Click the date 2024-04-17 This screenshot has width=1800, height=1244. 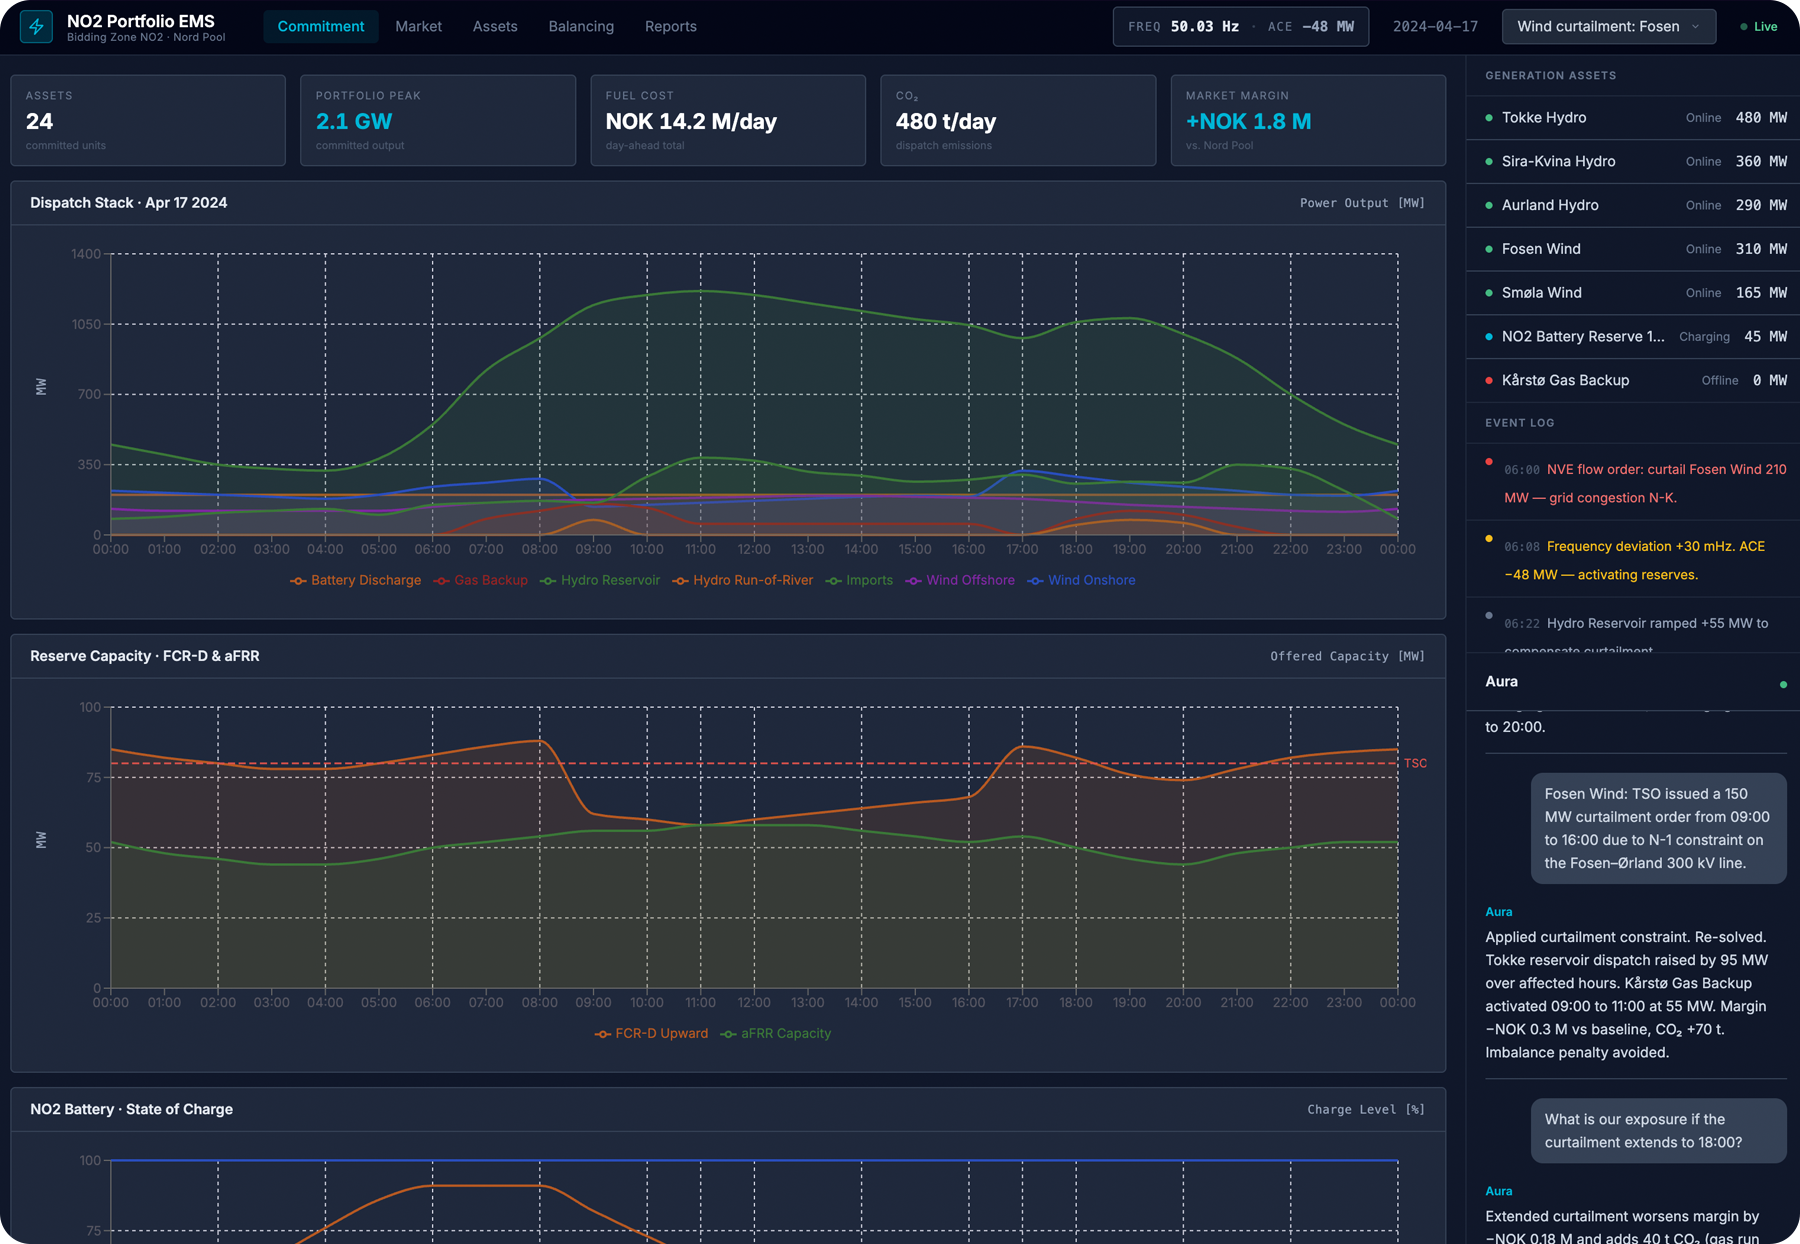pos(1435,27)
